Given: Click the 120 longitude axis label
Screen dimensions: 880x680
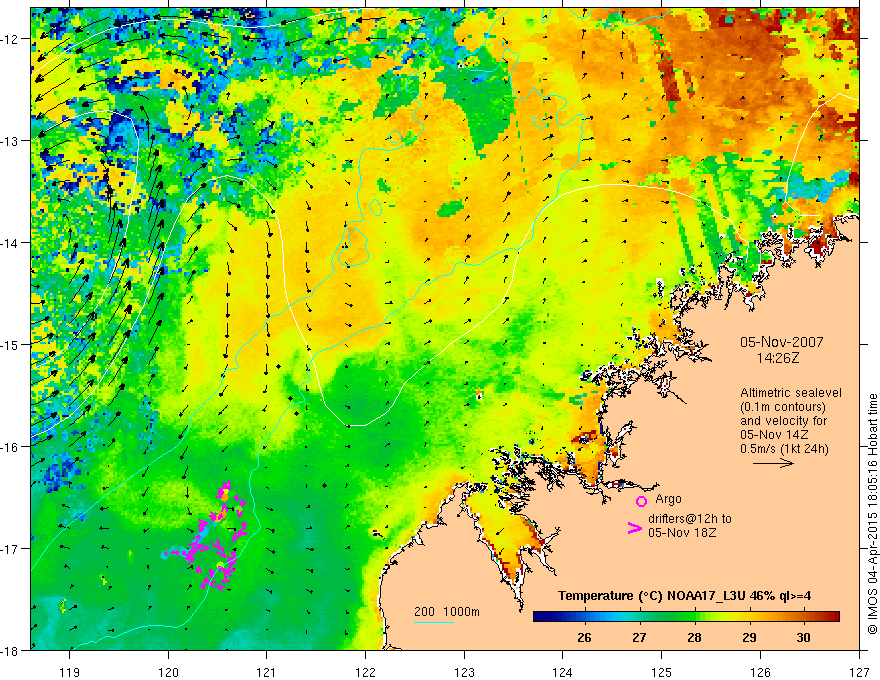Looking at the screenshot, I should coord(168,672).
